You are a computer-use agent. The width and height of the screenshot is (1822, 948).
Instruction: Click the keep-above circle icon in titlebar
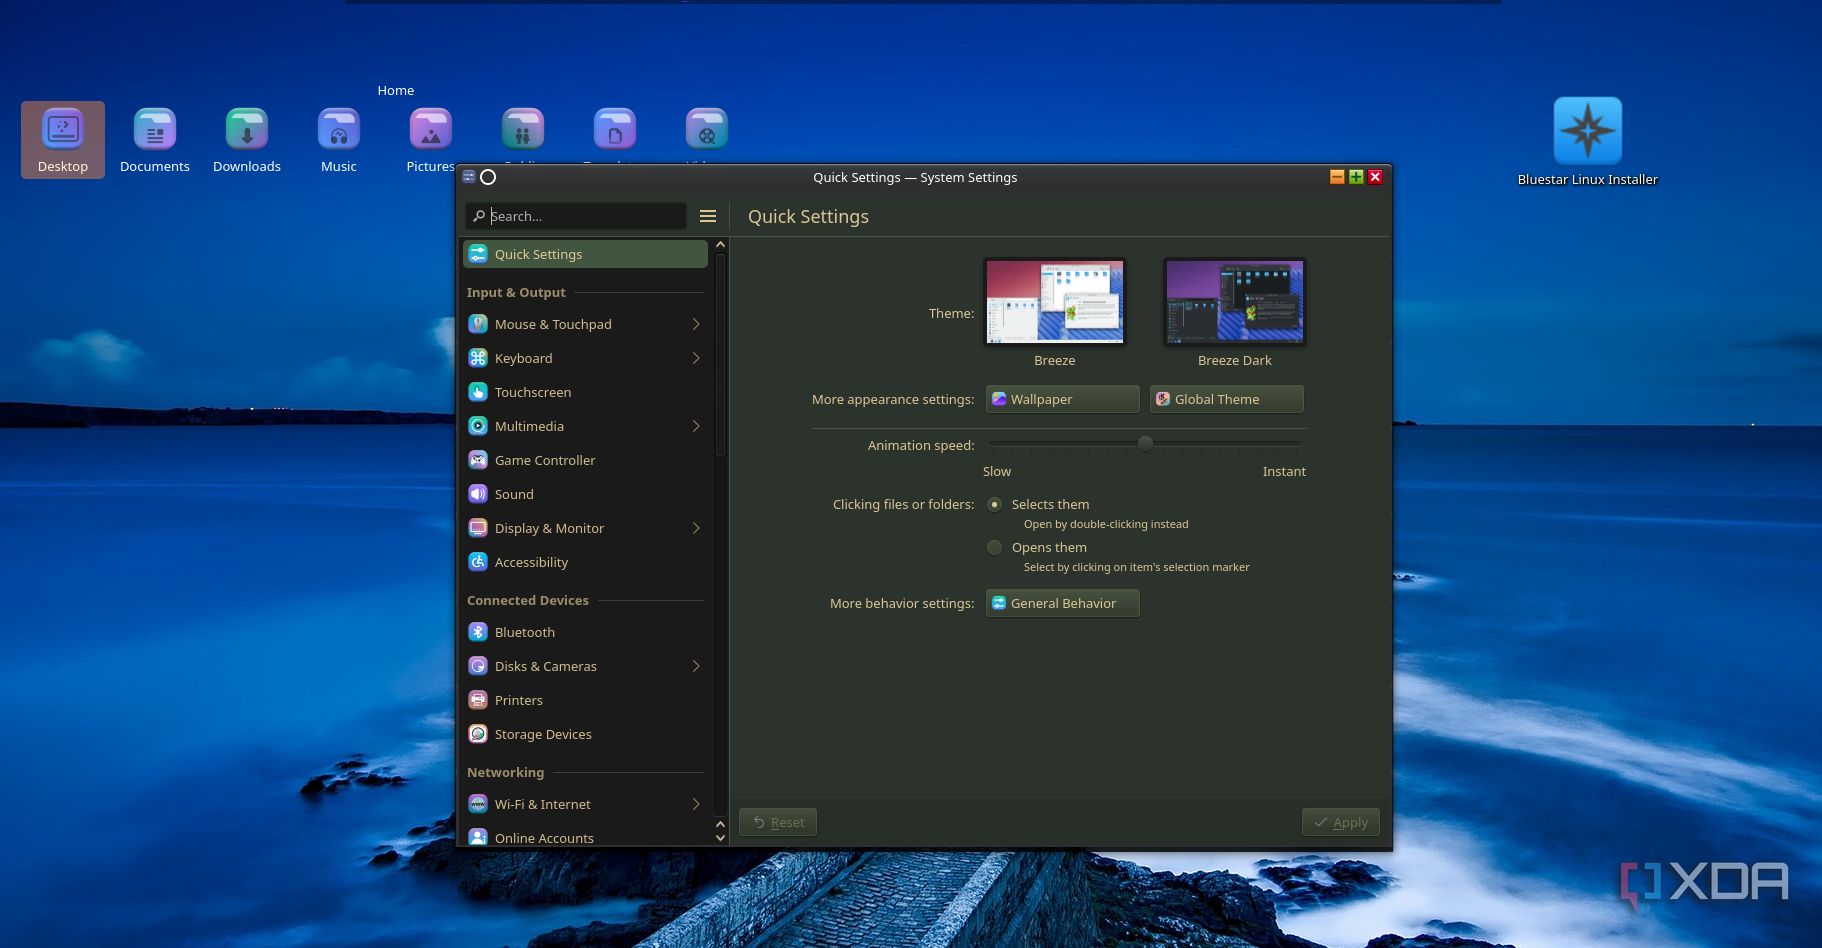coord(488,177)
